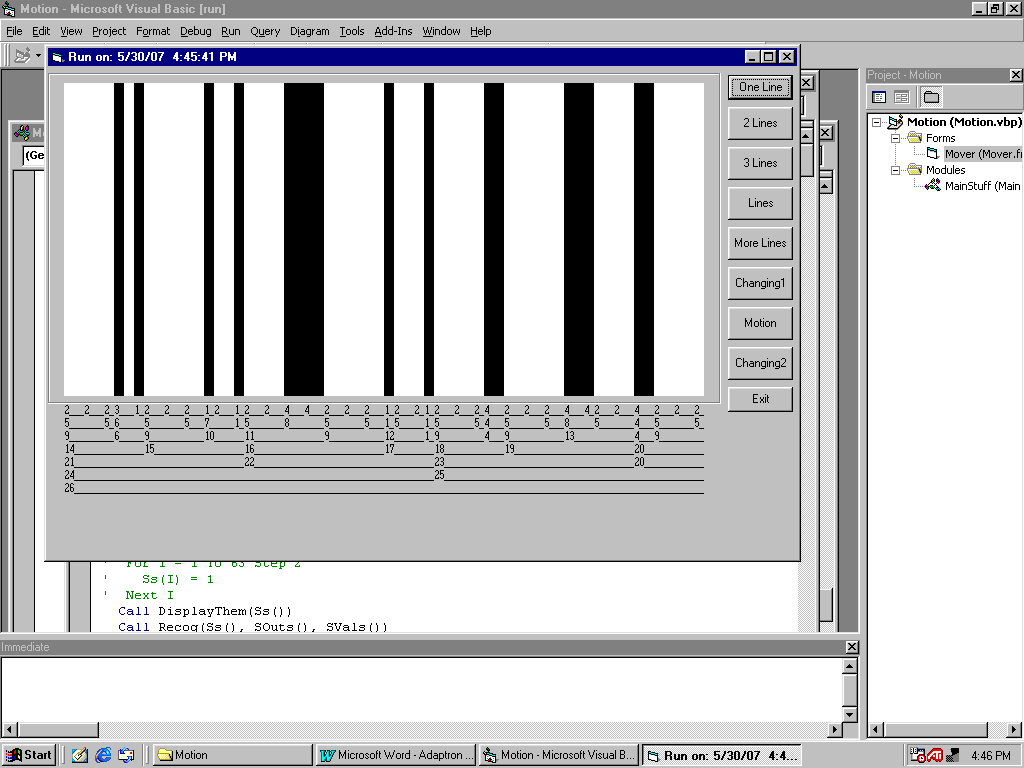The image size is (1024, 768).
Task: Open the Window menu
Action: point(441,31)
